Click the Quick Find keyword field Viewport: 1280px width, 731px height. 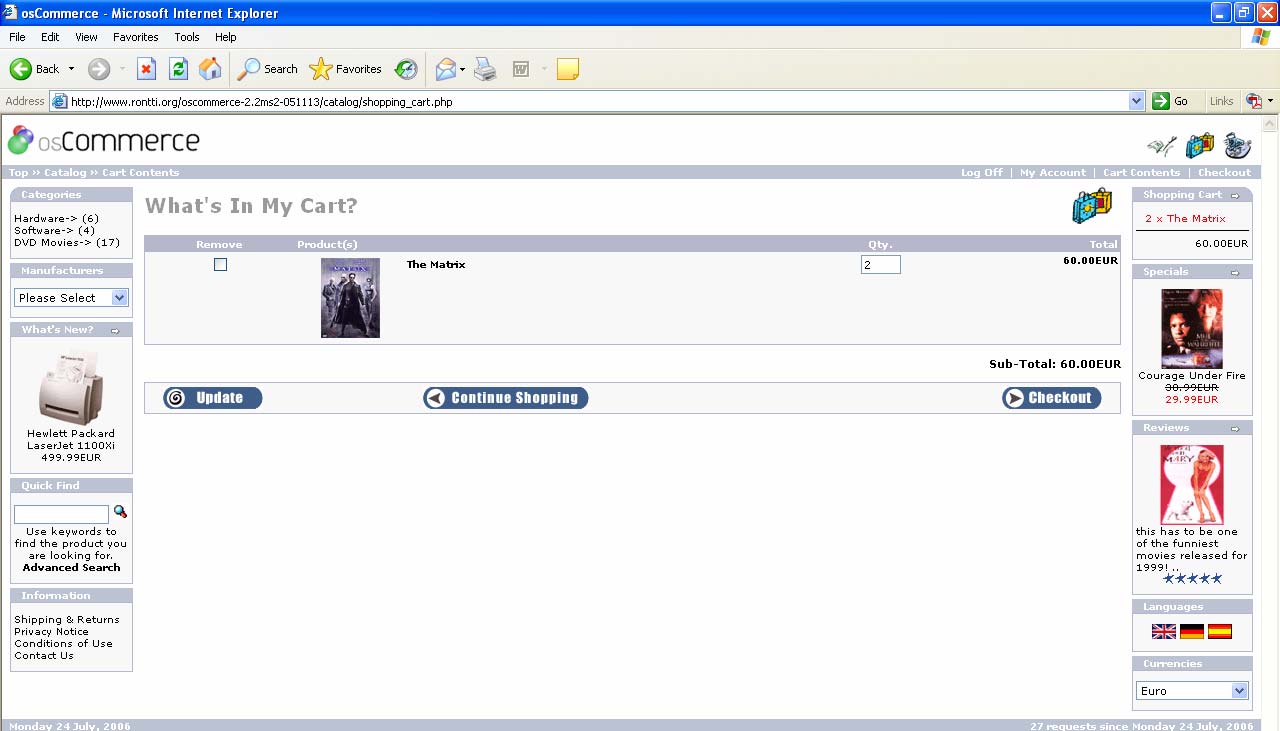[x=61, y=514]
